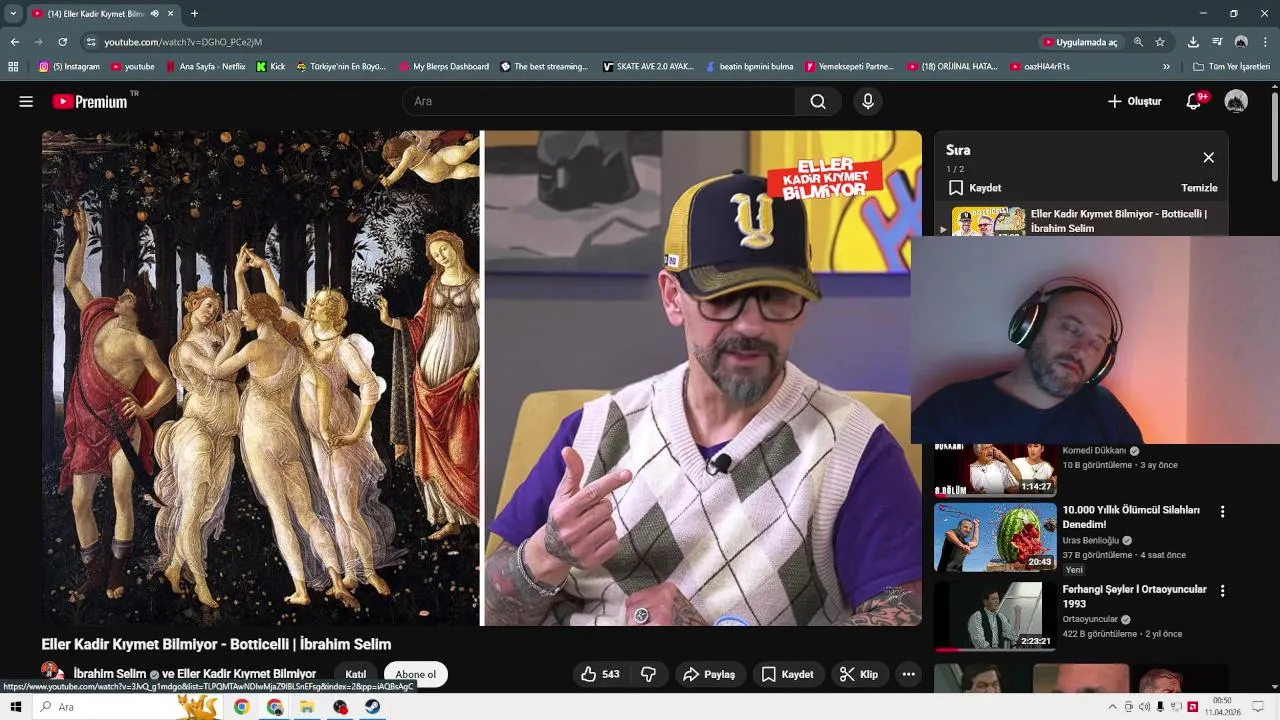Open the apps grid in bookmarks bar
The width and height of the screenshot is (1280, 720).
[x=13, y=67]
